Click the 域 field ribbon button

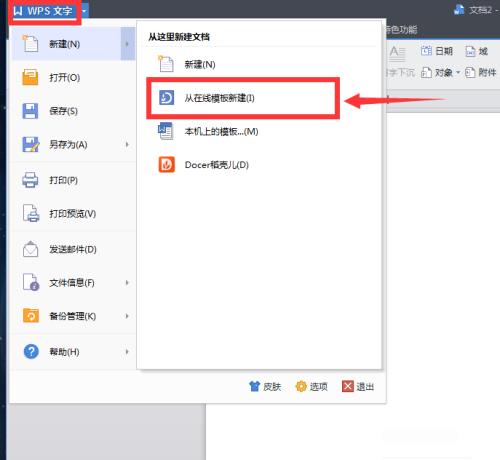pos(477,51)
